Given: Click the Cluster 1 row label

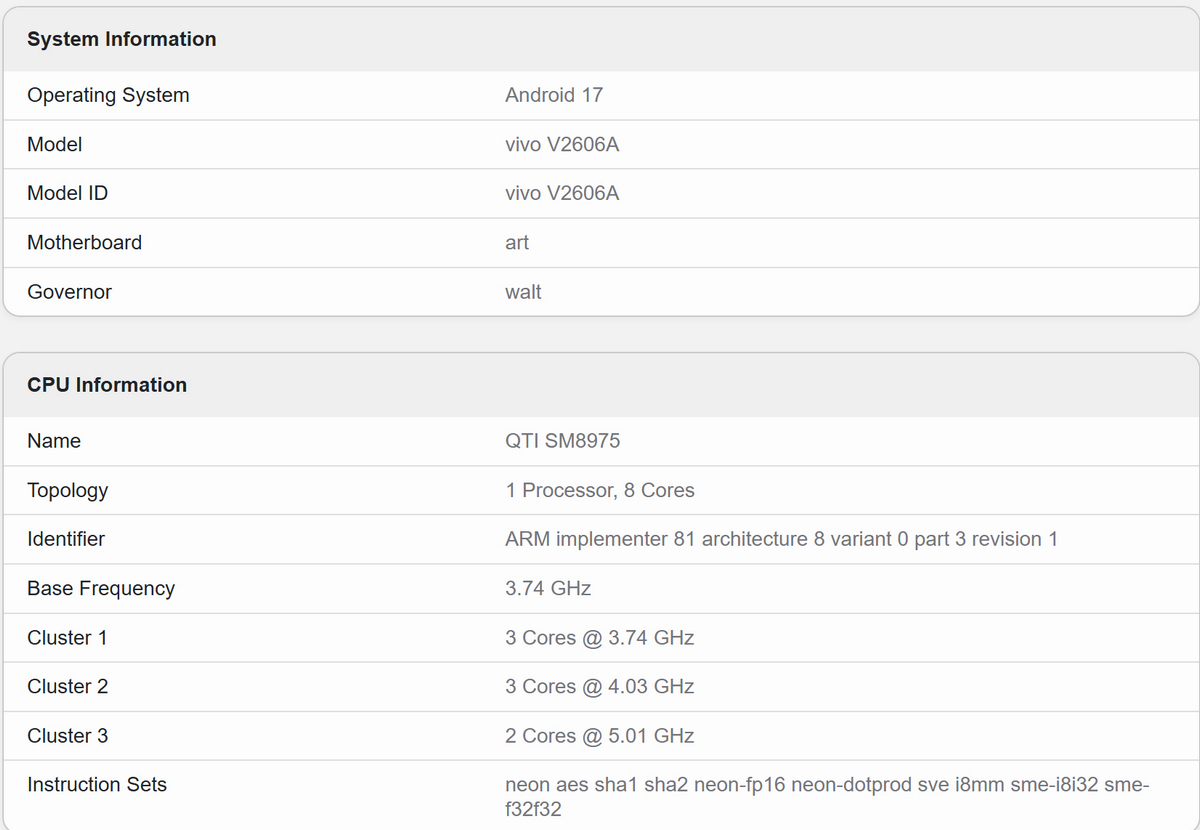Looking at the screenshot, I should coord(67,637).
